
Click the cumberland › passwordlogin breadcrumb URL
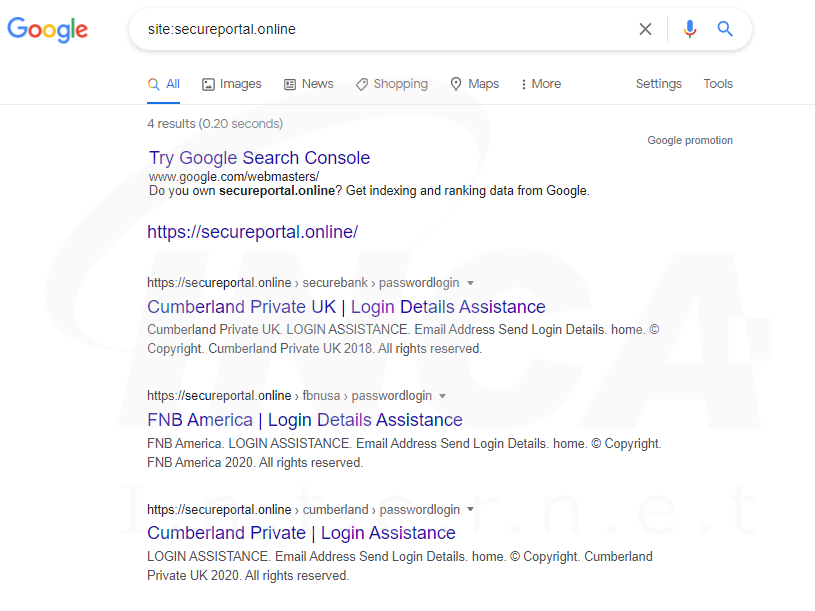[304, 510]
